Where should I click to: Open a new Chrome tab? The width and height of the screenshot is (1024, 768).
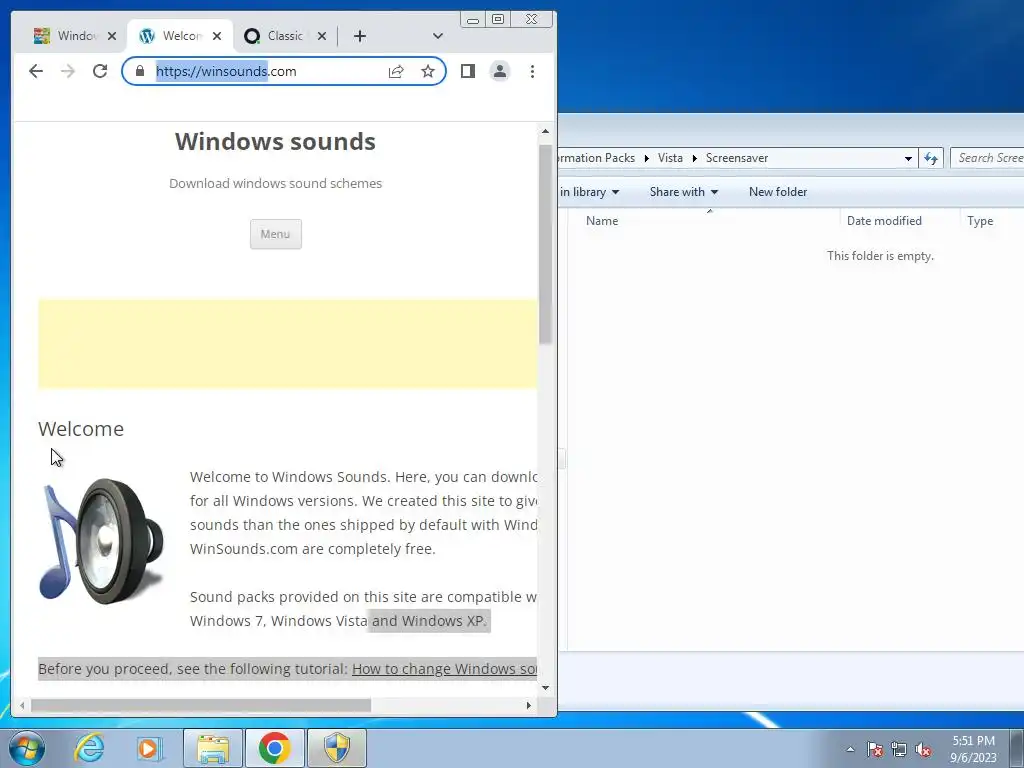[360, 36]
